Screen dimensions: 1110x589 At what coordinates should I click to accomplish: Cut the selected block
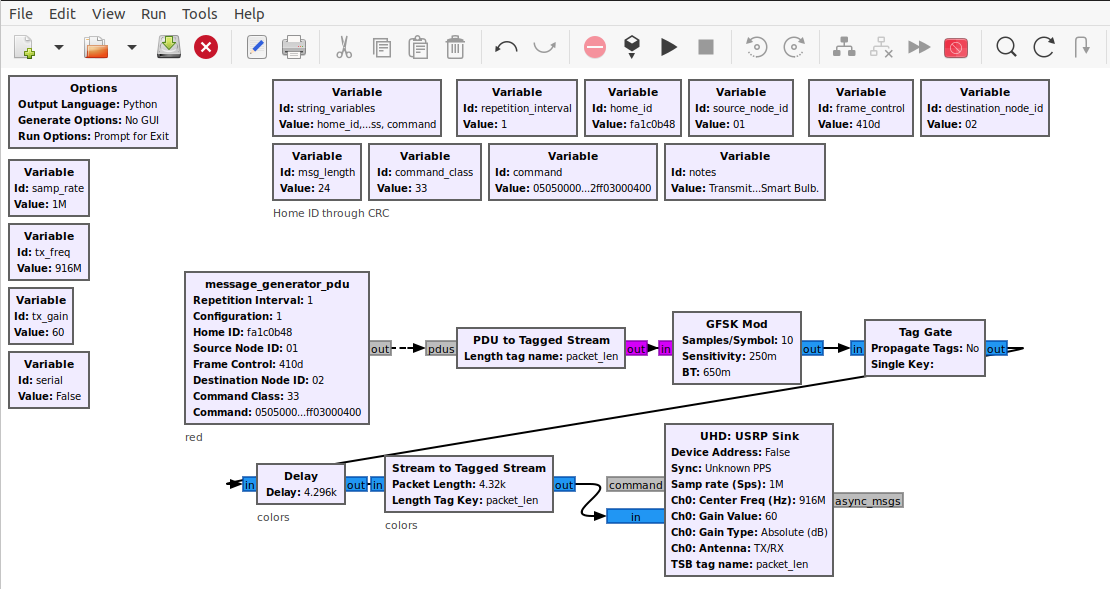344,47
